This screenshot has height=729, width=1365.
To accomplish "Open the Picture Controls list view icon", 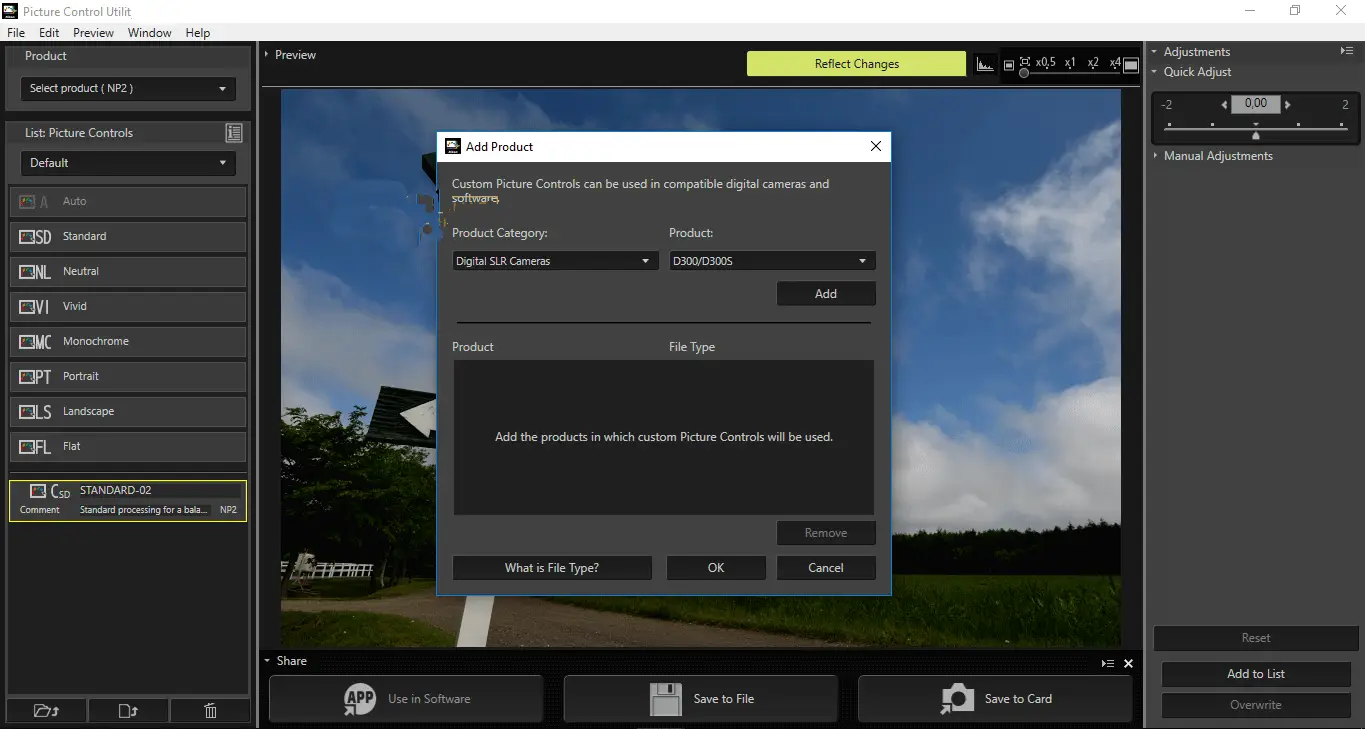I will click(234, 133).
